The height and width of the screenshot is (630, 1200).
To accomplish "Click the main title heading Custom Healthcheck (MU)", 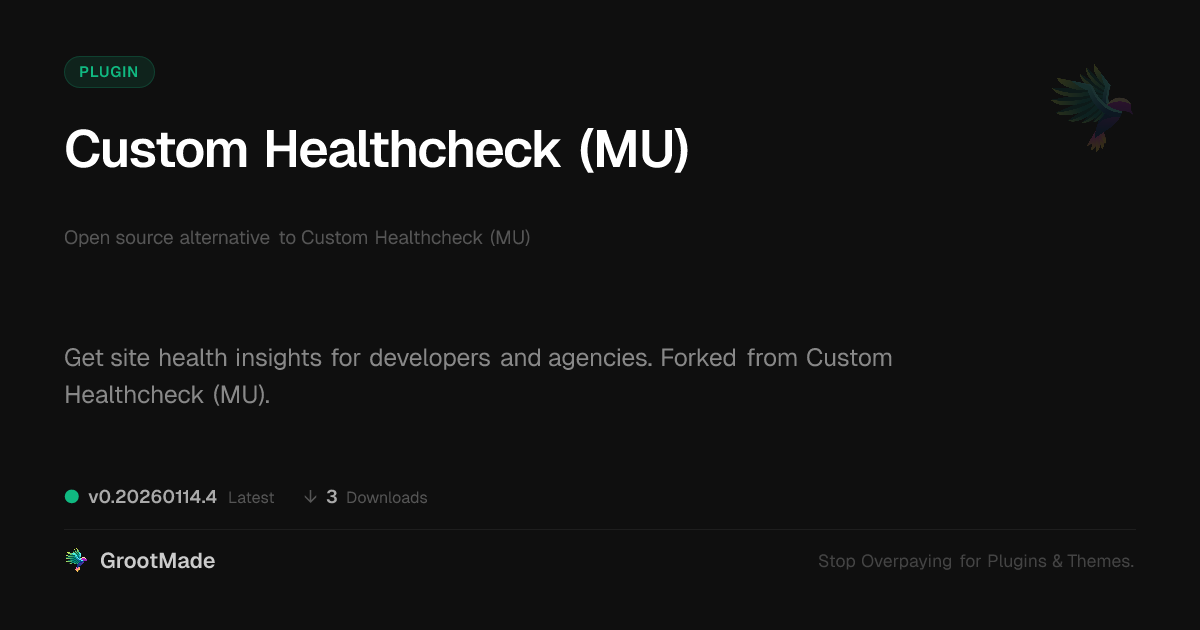I will 377,150.
